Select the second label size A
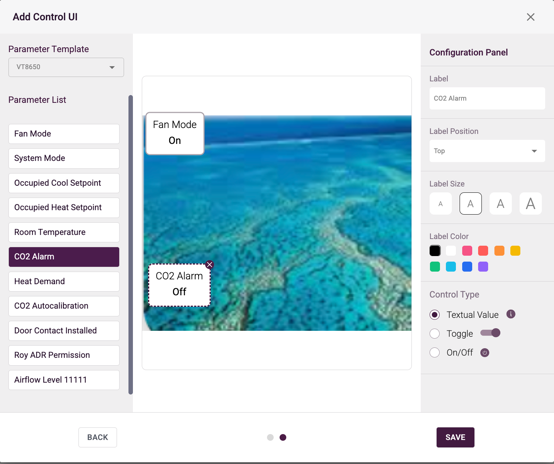The height and width of the screenshot is (464, 554). point(470,204)
